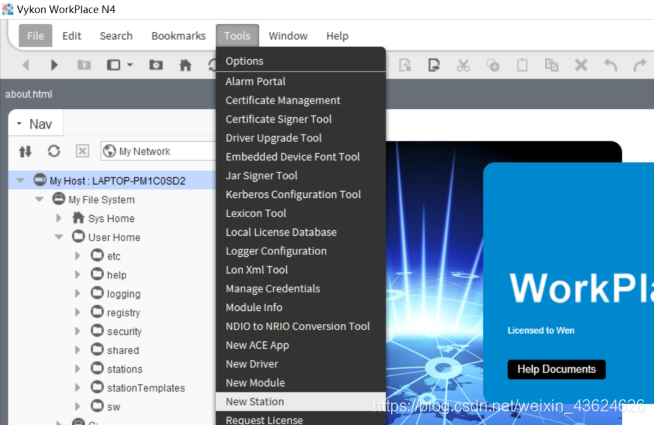Choose Embedded Device Font Tool
Viewport: 655px width, 425px height.
(x=301, y=156)
